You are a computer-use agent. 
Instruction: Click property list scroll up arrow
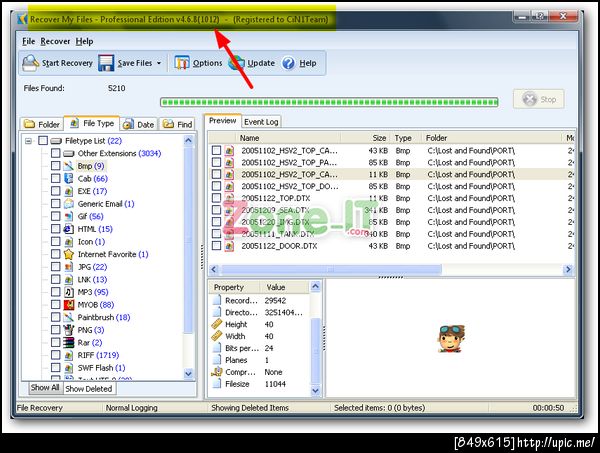(315, 286)
